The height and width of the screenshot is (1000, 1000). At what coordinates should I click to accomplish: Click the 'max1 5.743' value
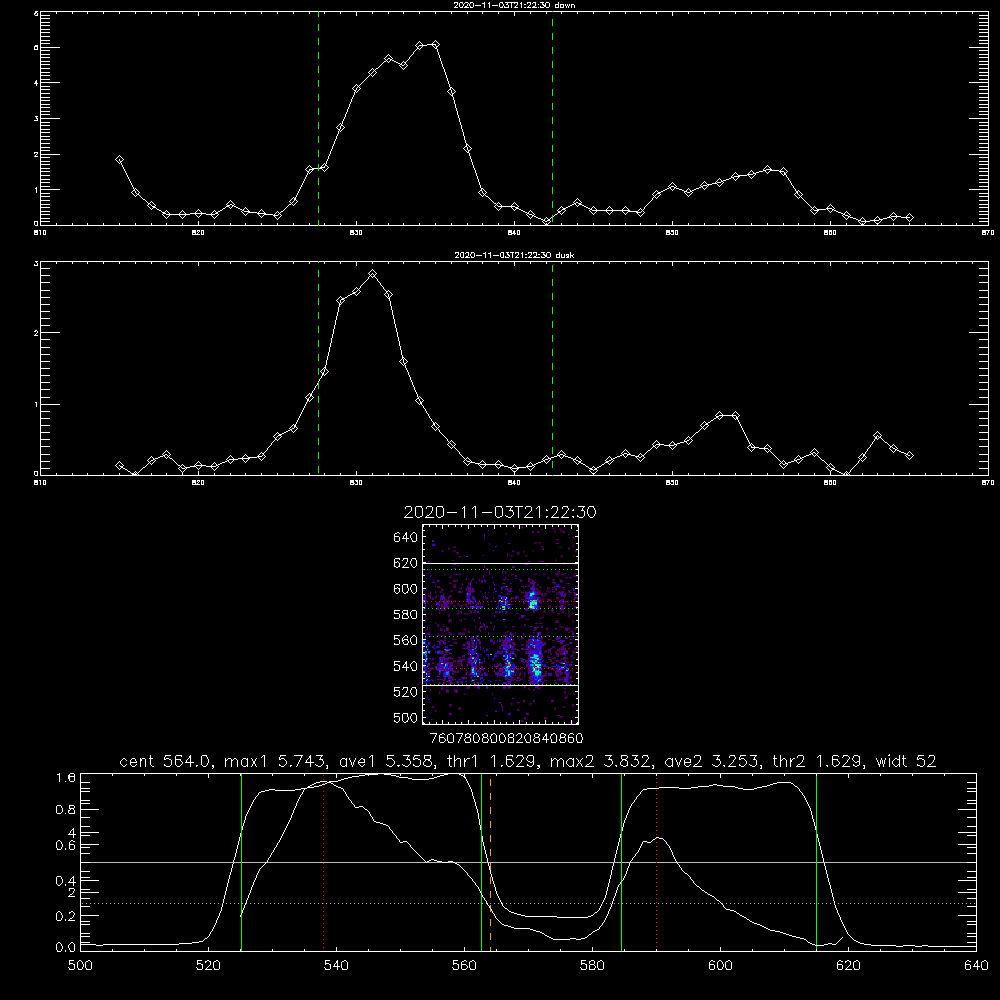[275, 761]
